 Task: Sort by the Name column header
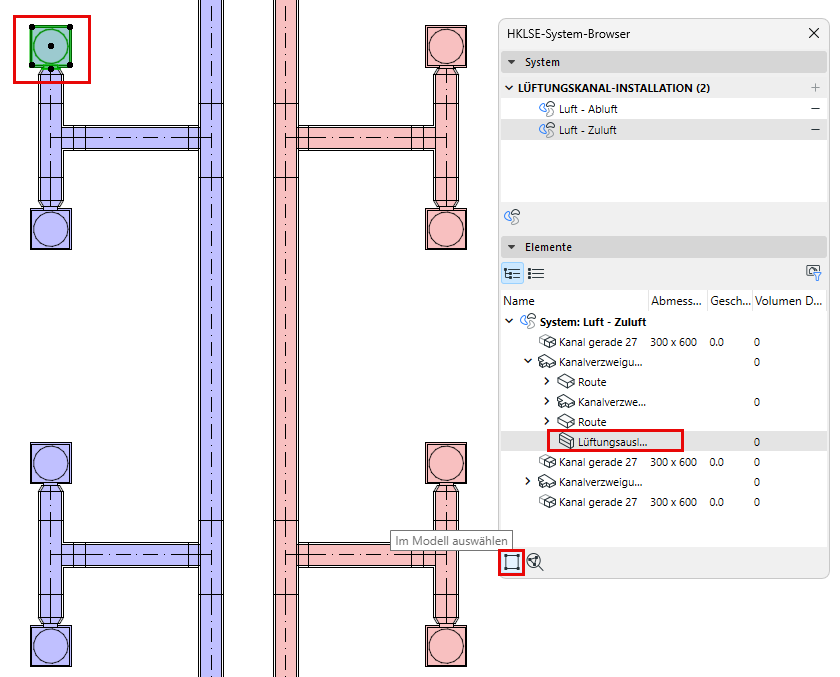pyautogui.click(x=574, y=301)
